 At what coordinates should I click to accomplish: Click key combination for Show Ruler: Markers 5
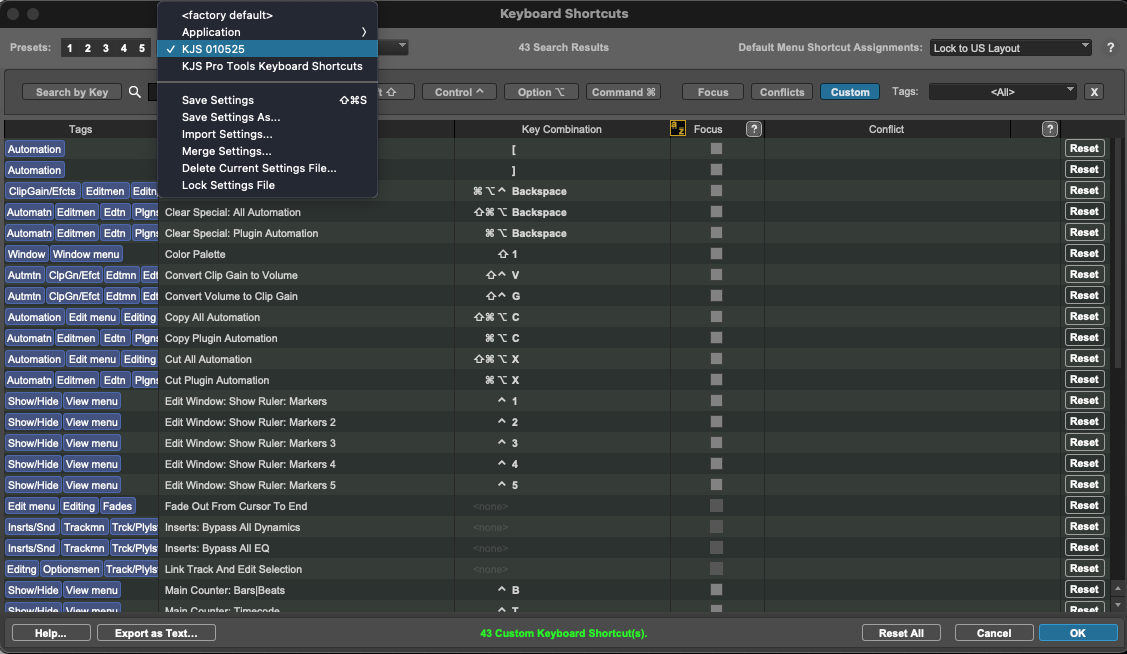click(507, 485)
